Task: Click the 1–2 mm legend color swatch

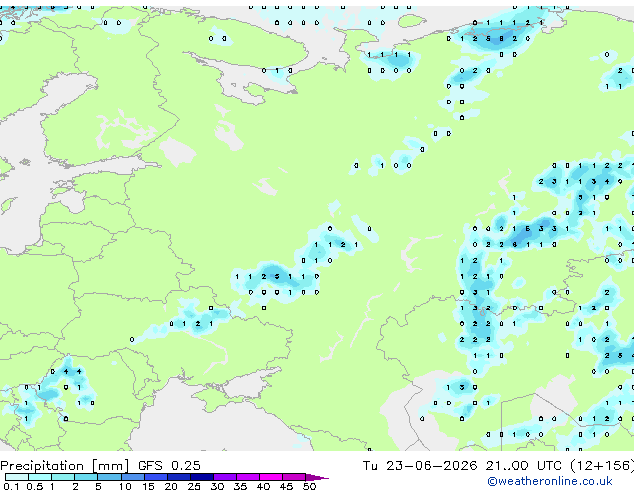Action: (x=63, y=477)
